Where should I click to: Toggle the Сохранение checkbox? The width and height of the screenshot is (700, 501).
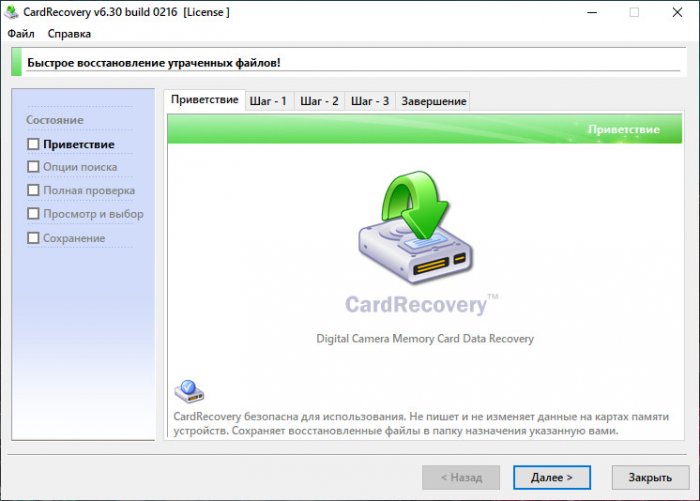(33, 238)
